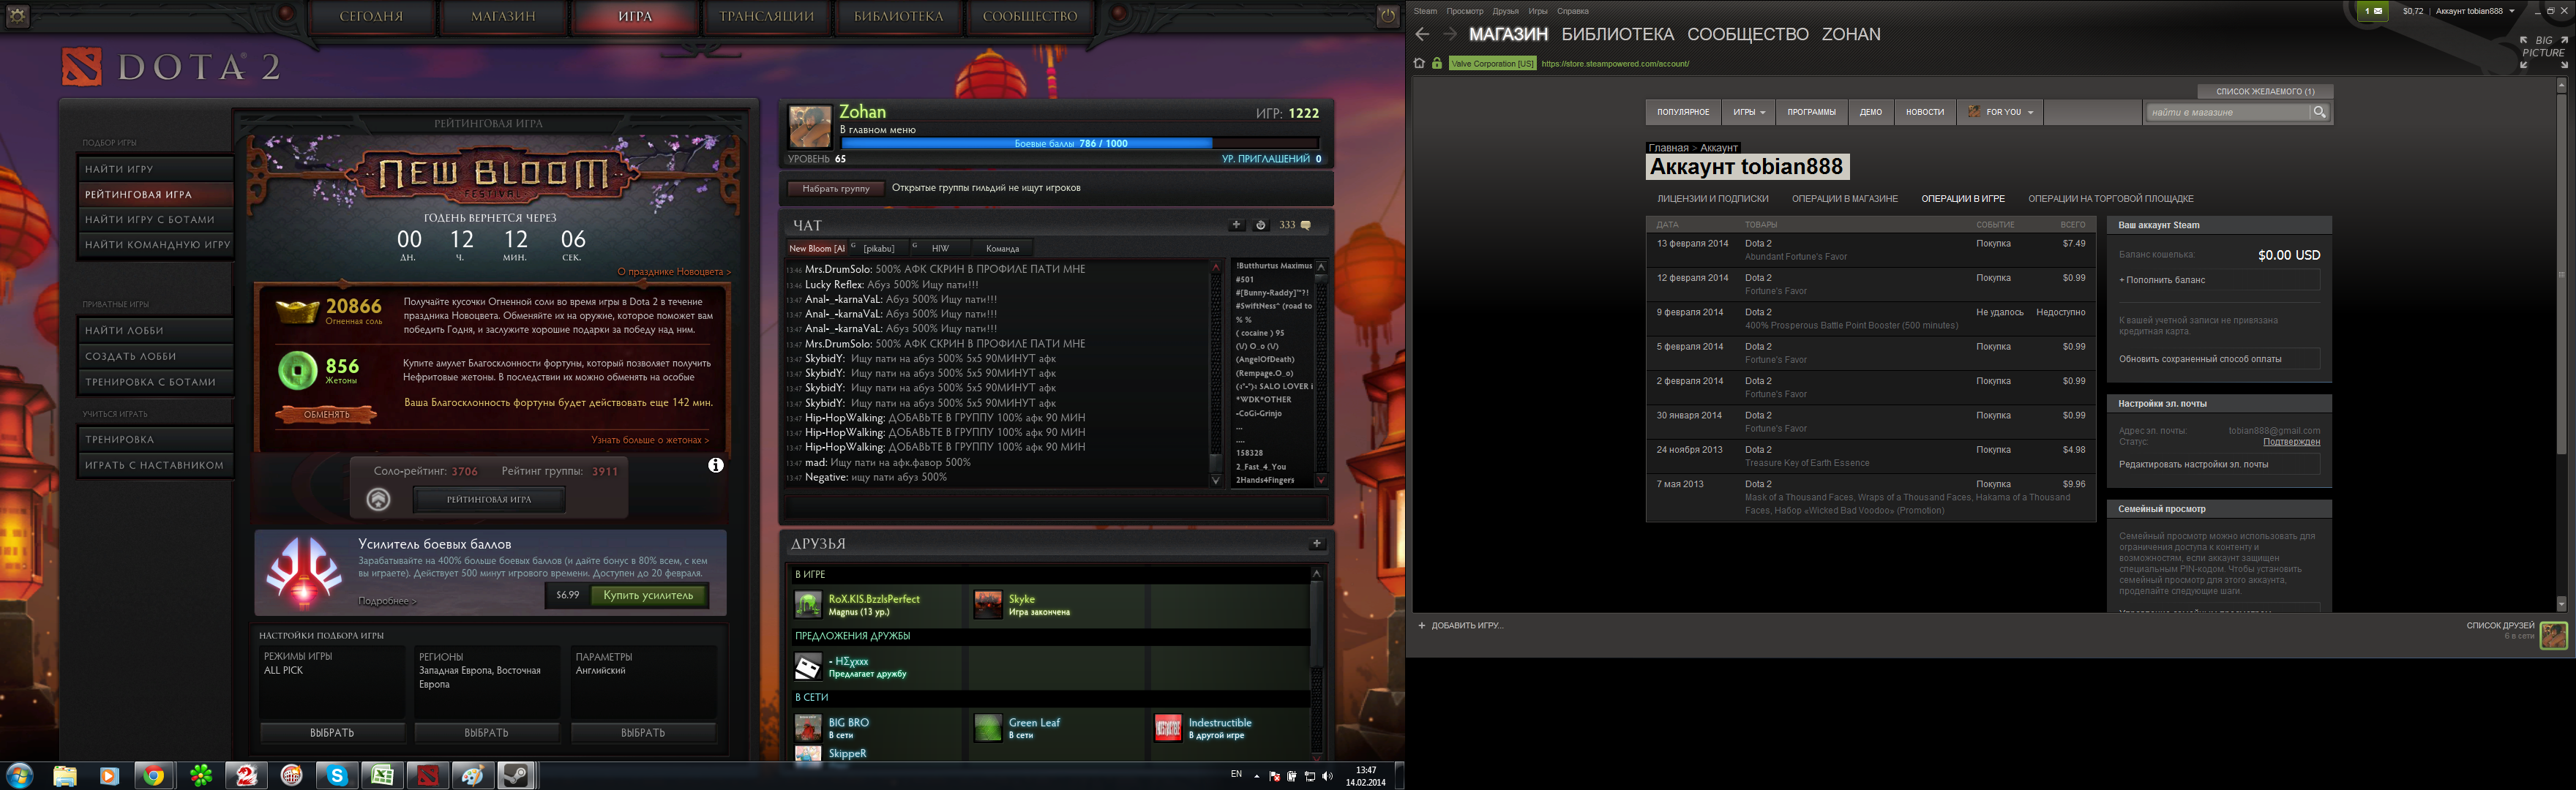Click chat messages scrollbar down arrow
The height and width of the screenshot is (790, 2576).
[1216, 480]
